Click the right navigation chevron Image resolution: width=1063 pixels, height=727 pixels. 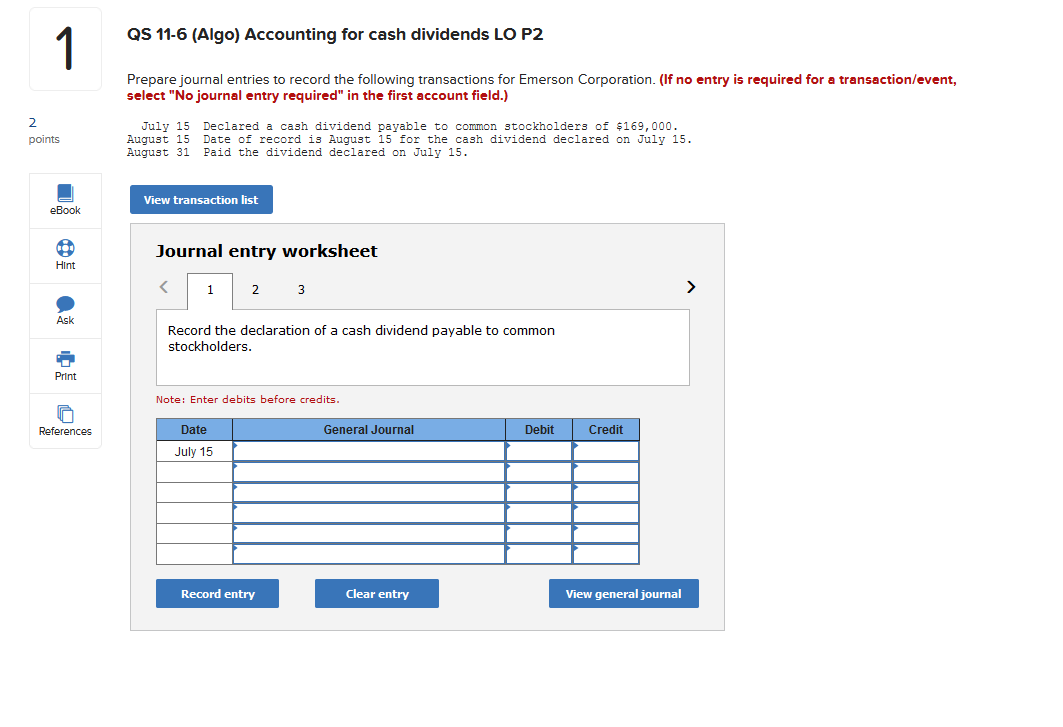point(690,286)
